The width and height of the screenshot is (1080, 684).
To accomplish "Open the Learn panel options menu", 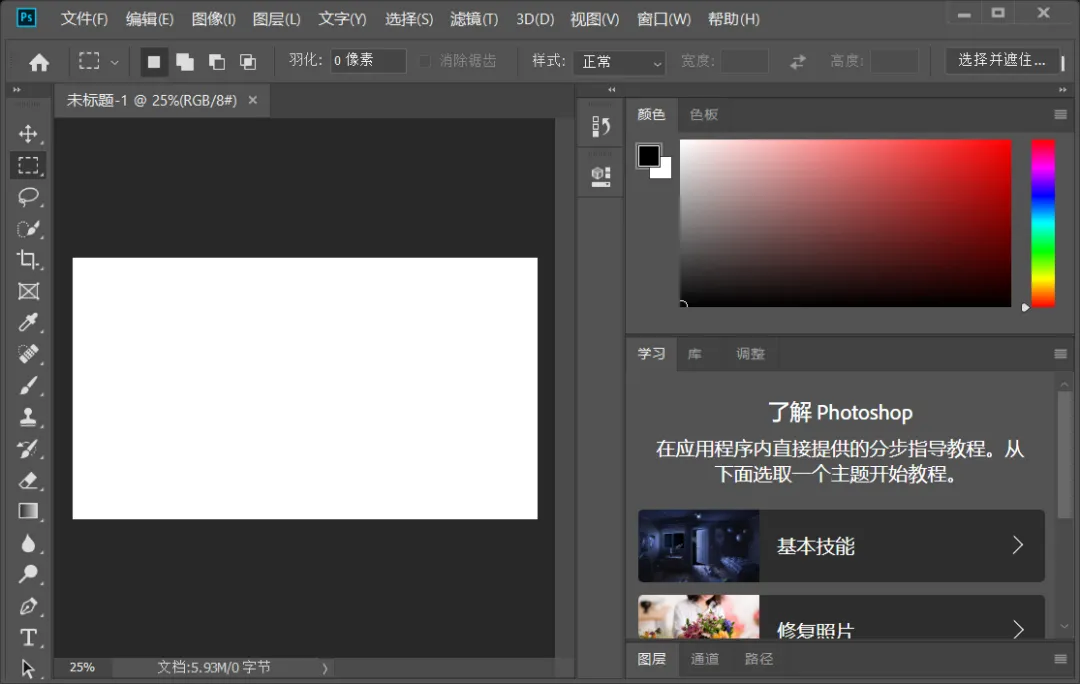I will (x=1060, y=354).
